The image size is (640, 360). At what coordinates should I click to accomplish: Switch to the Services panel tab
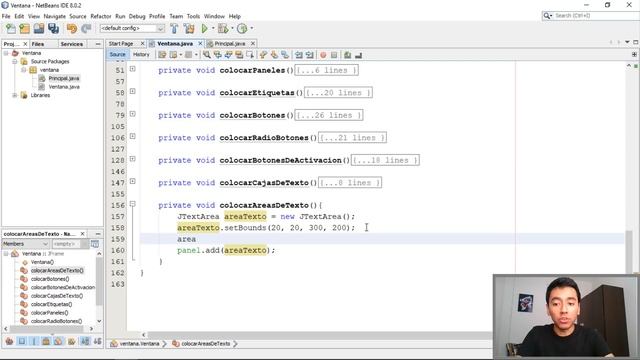pos(71,44)
